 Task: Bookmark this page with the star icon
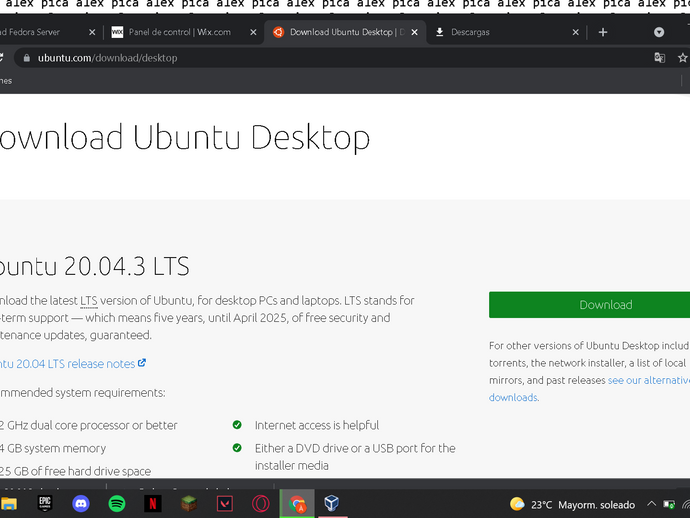coord(683,58)
